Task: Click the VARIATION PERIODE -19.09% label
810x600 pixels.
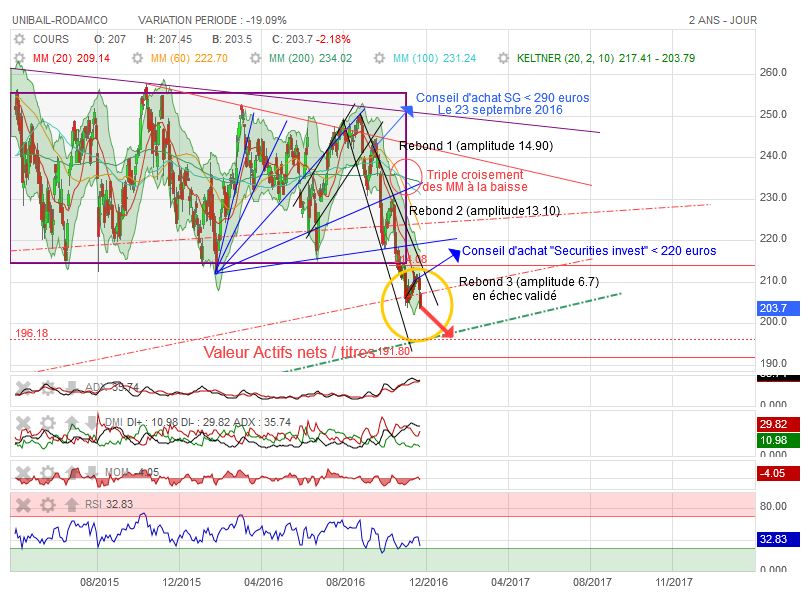Action: [212, 20]
